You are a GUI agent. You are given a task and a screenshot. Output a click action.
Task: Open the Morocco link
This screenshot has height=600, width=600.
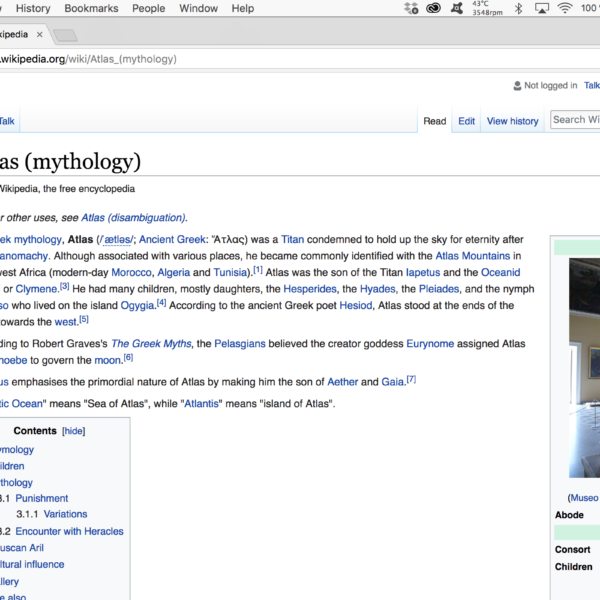pyautogui.click(x=131, y=272)
